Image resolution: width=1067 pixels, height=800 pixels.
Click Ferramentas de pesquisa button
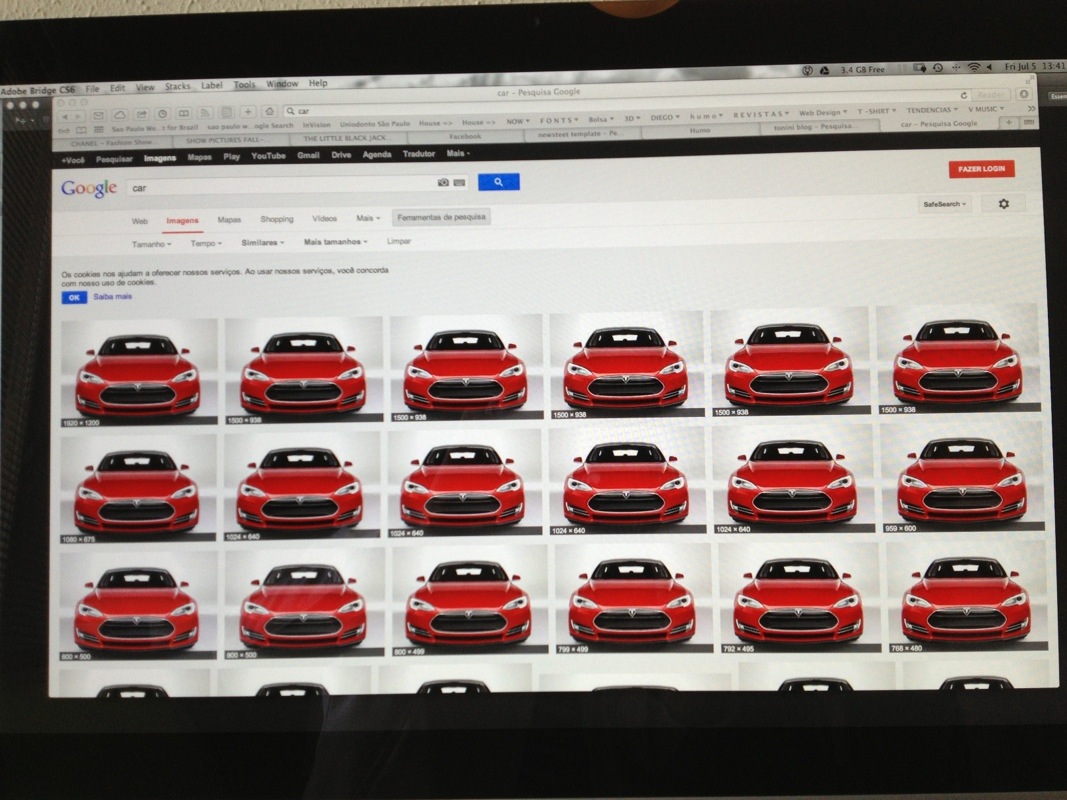(442, 217)
